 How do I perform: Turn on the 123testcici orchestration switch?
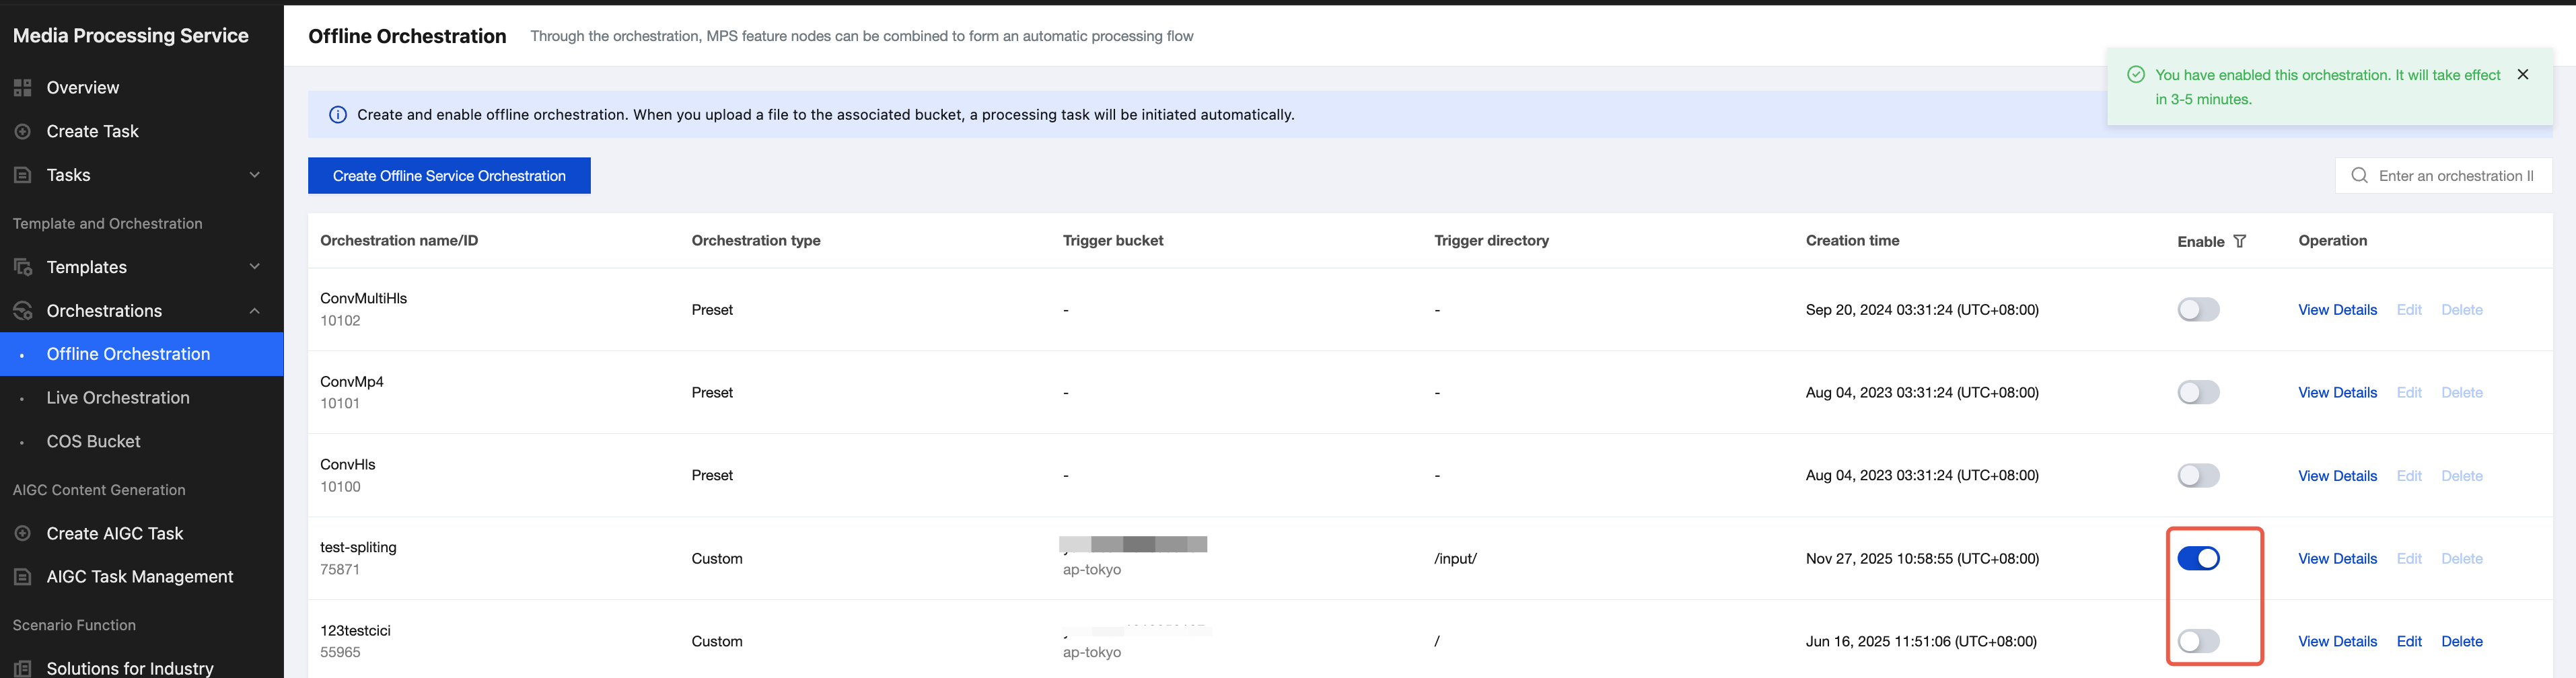coord(2197,641)
